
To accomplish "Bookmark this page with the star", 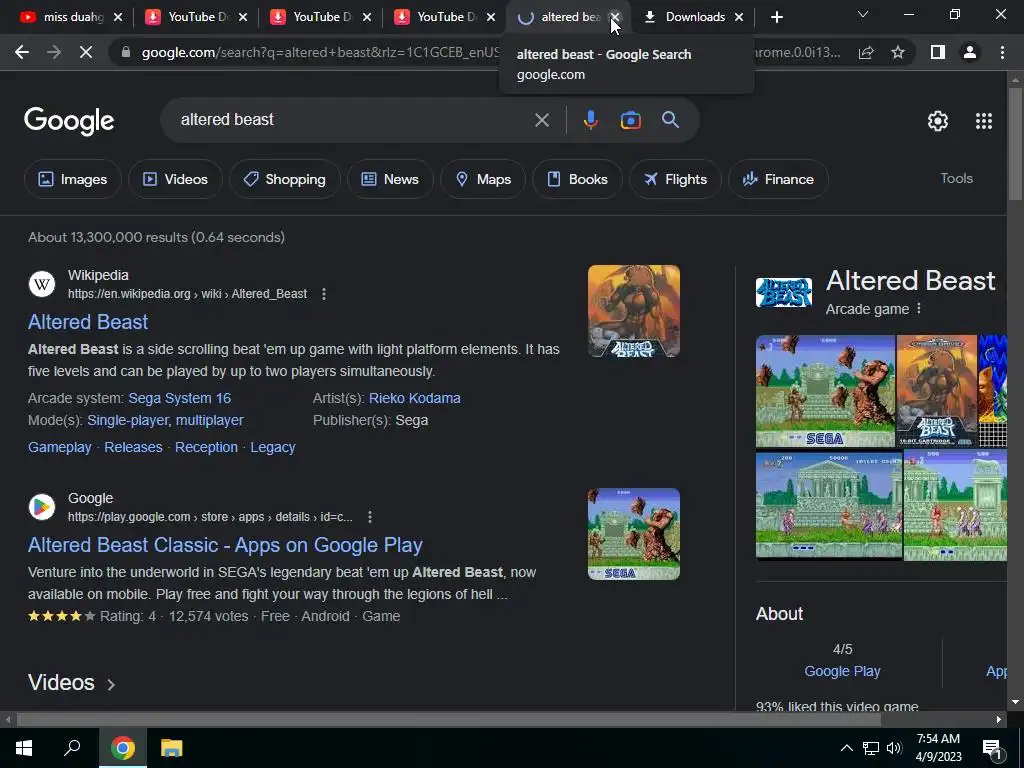I will coord(898,52).
